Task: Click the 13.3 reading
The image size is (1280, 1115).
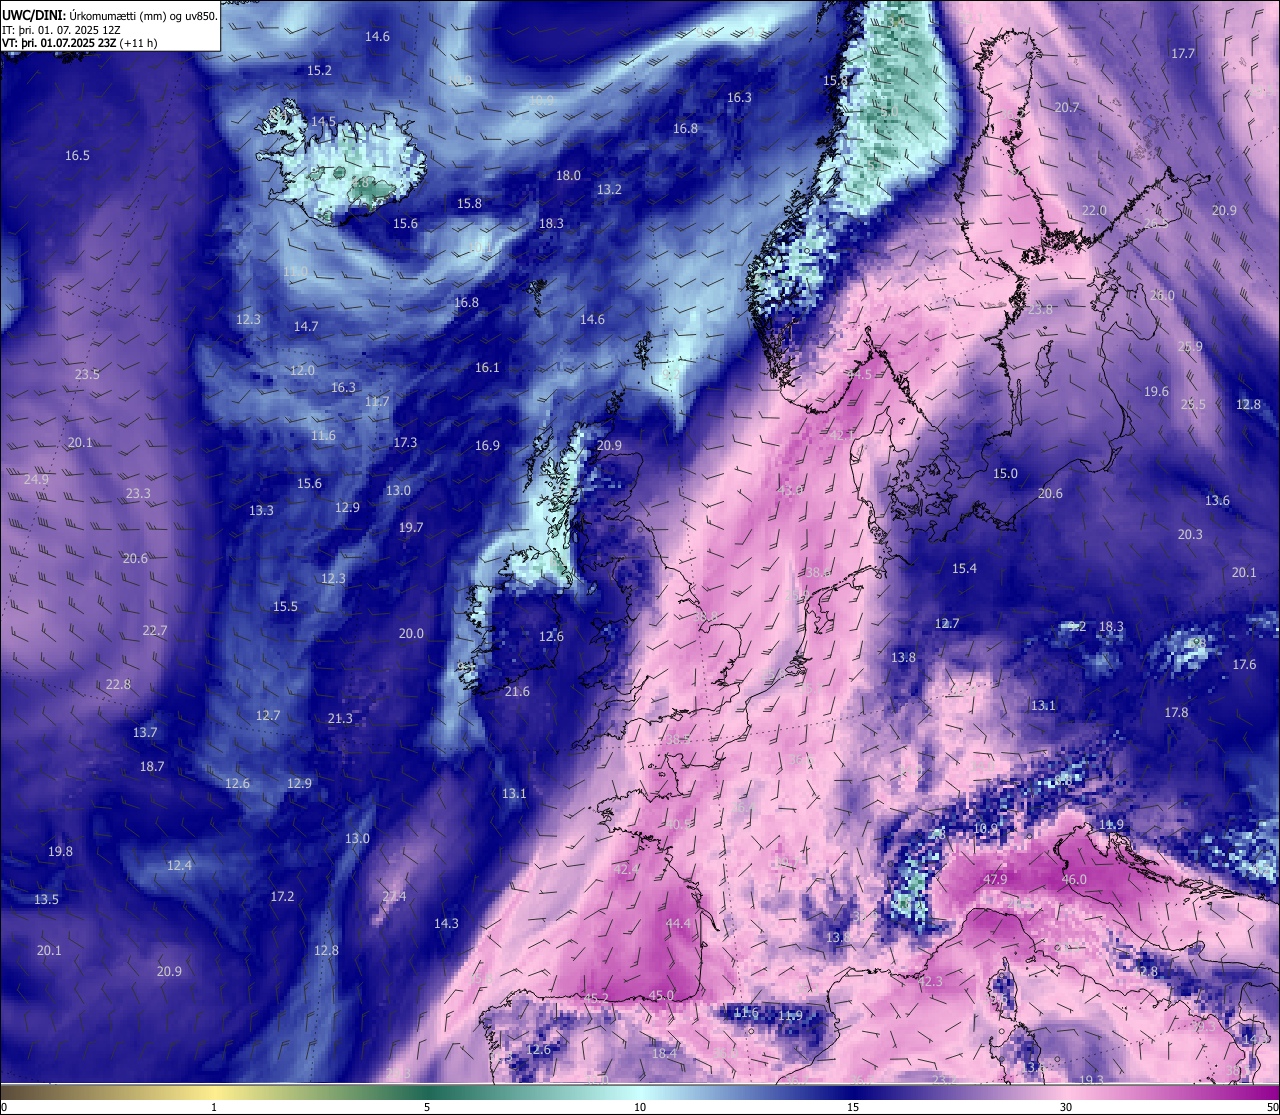Action: [261, 511]
